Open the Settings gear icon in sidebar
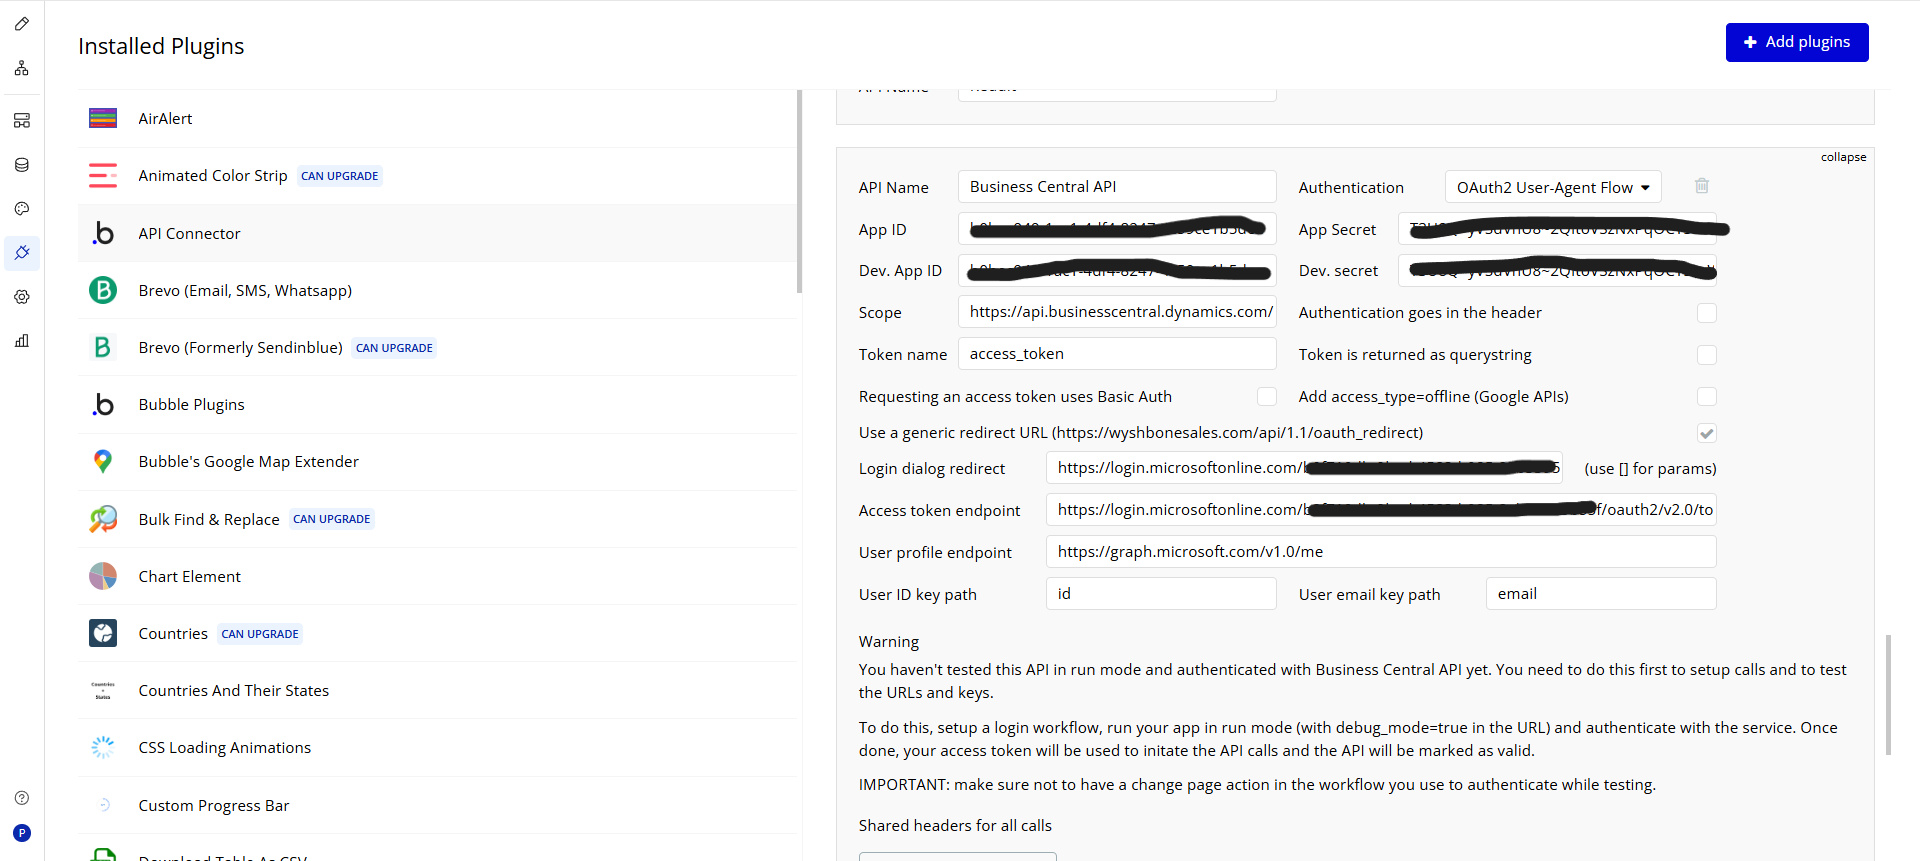 tap(22, 297)
